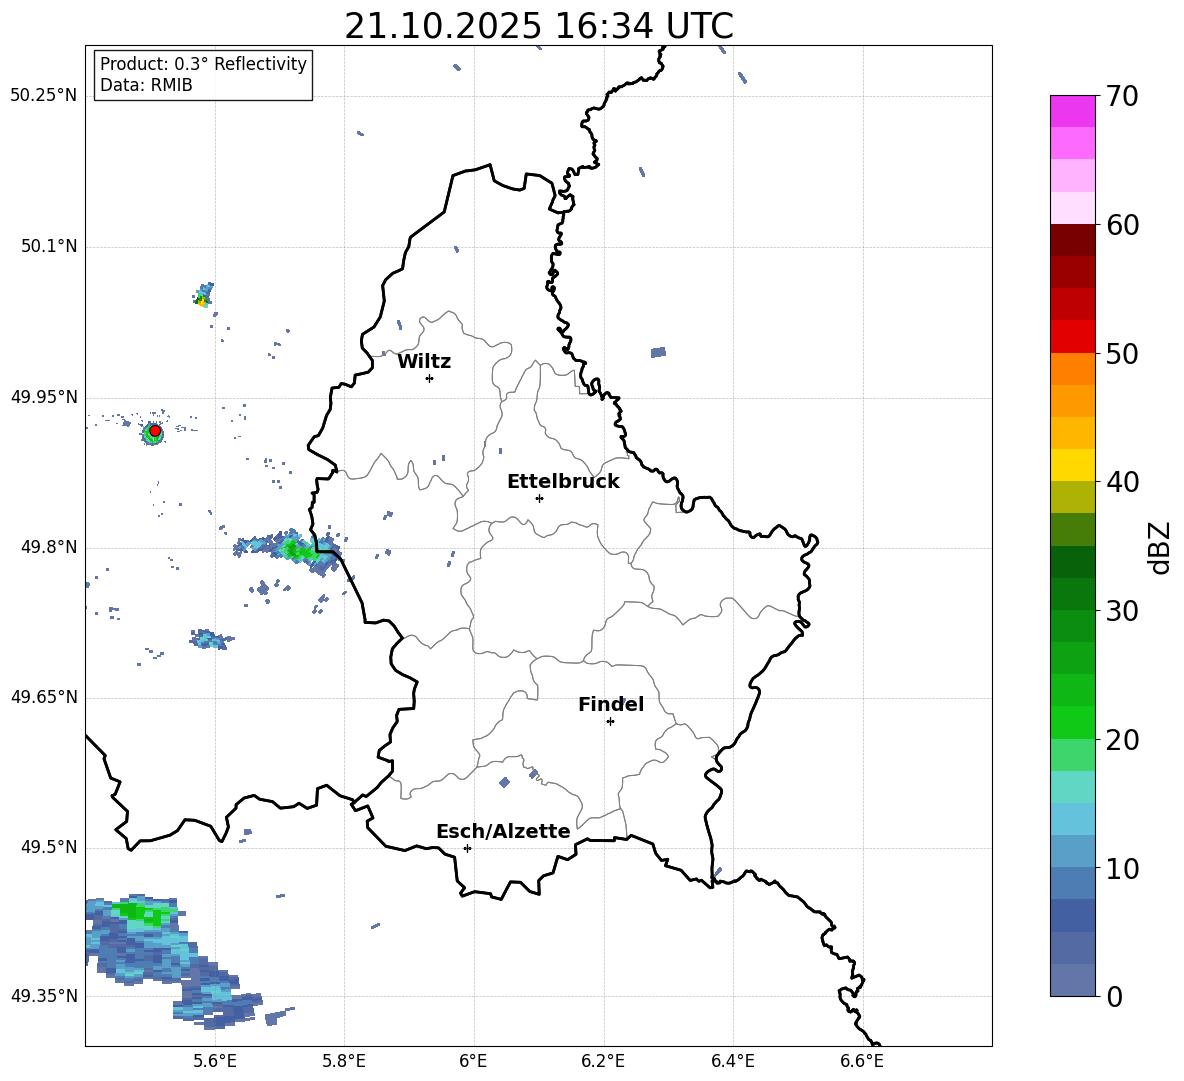This screenshot has width=1184, height=1081.
Task: Click the yellow colorbar segment near 40
Action: [x=1072, y=465]
